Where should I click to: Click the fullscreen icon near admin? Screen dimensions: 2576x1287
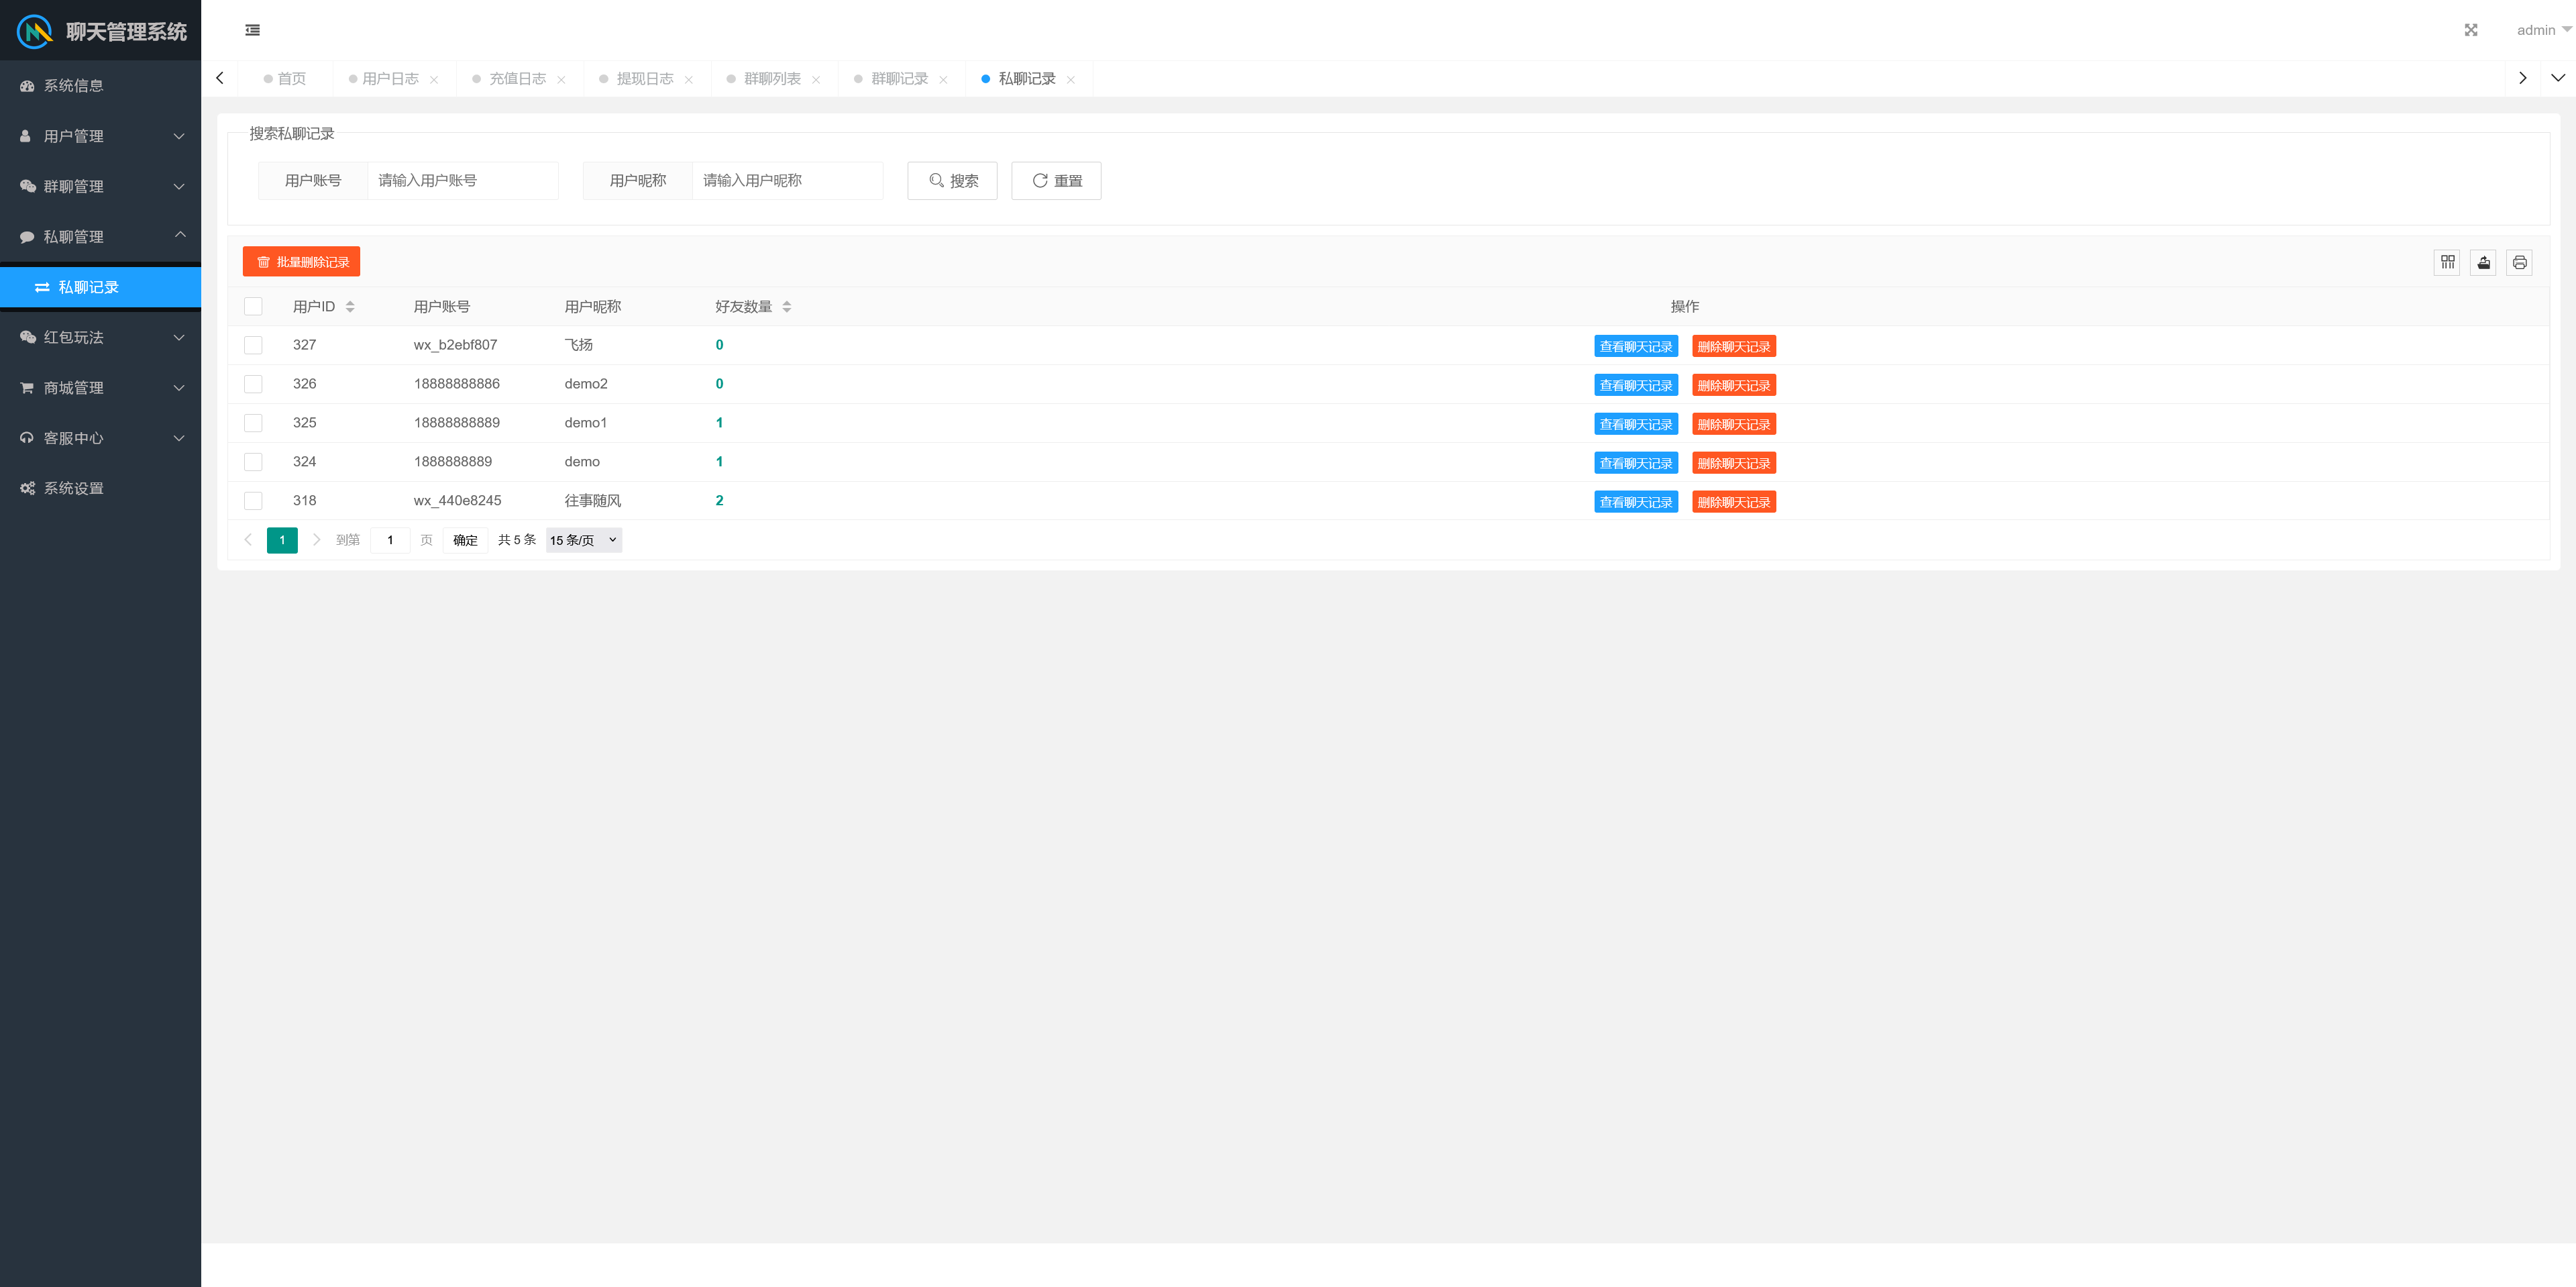pos(2470,30)
